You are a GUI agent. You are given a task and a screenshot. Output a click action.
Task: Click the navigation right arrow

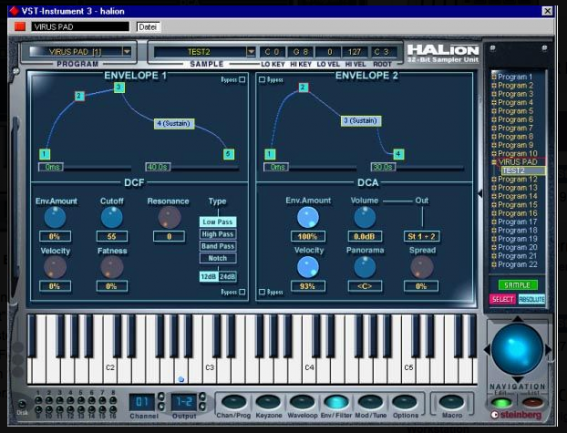pos(548,349)
